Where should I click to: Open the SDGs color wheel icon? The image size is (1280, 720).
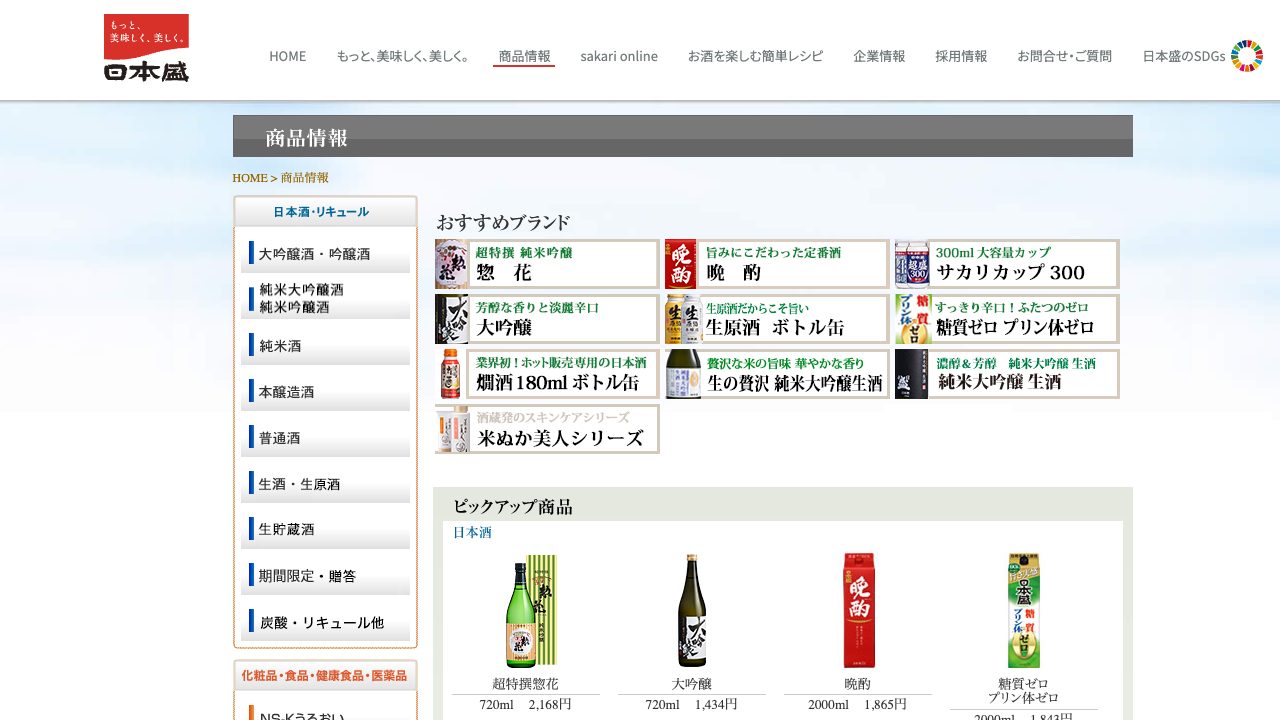click(x=1247, y=56)
